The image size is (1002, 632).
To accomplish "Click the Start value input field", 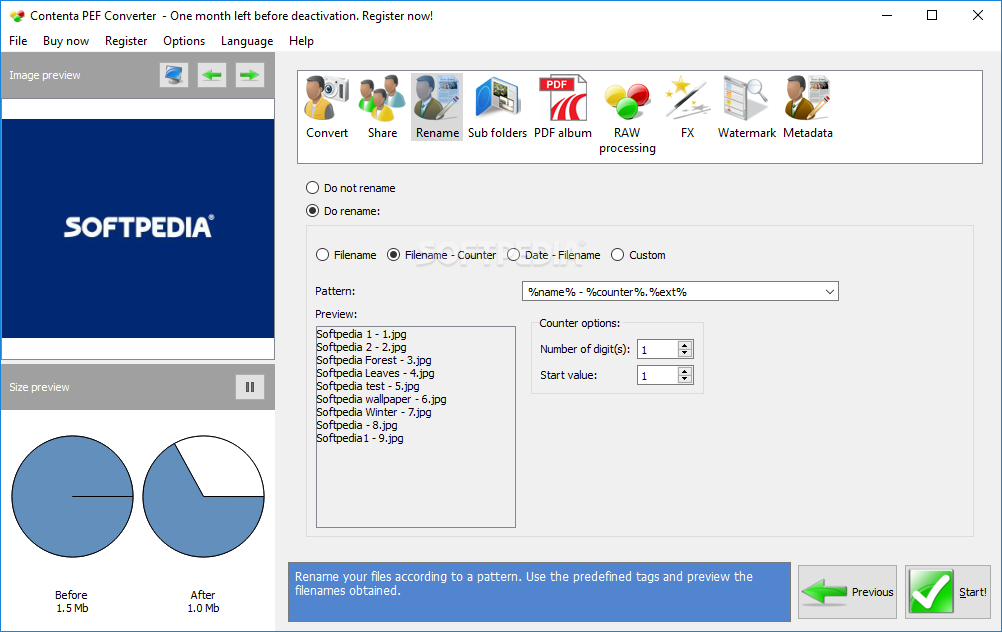I will 658,375.
